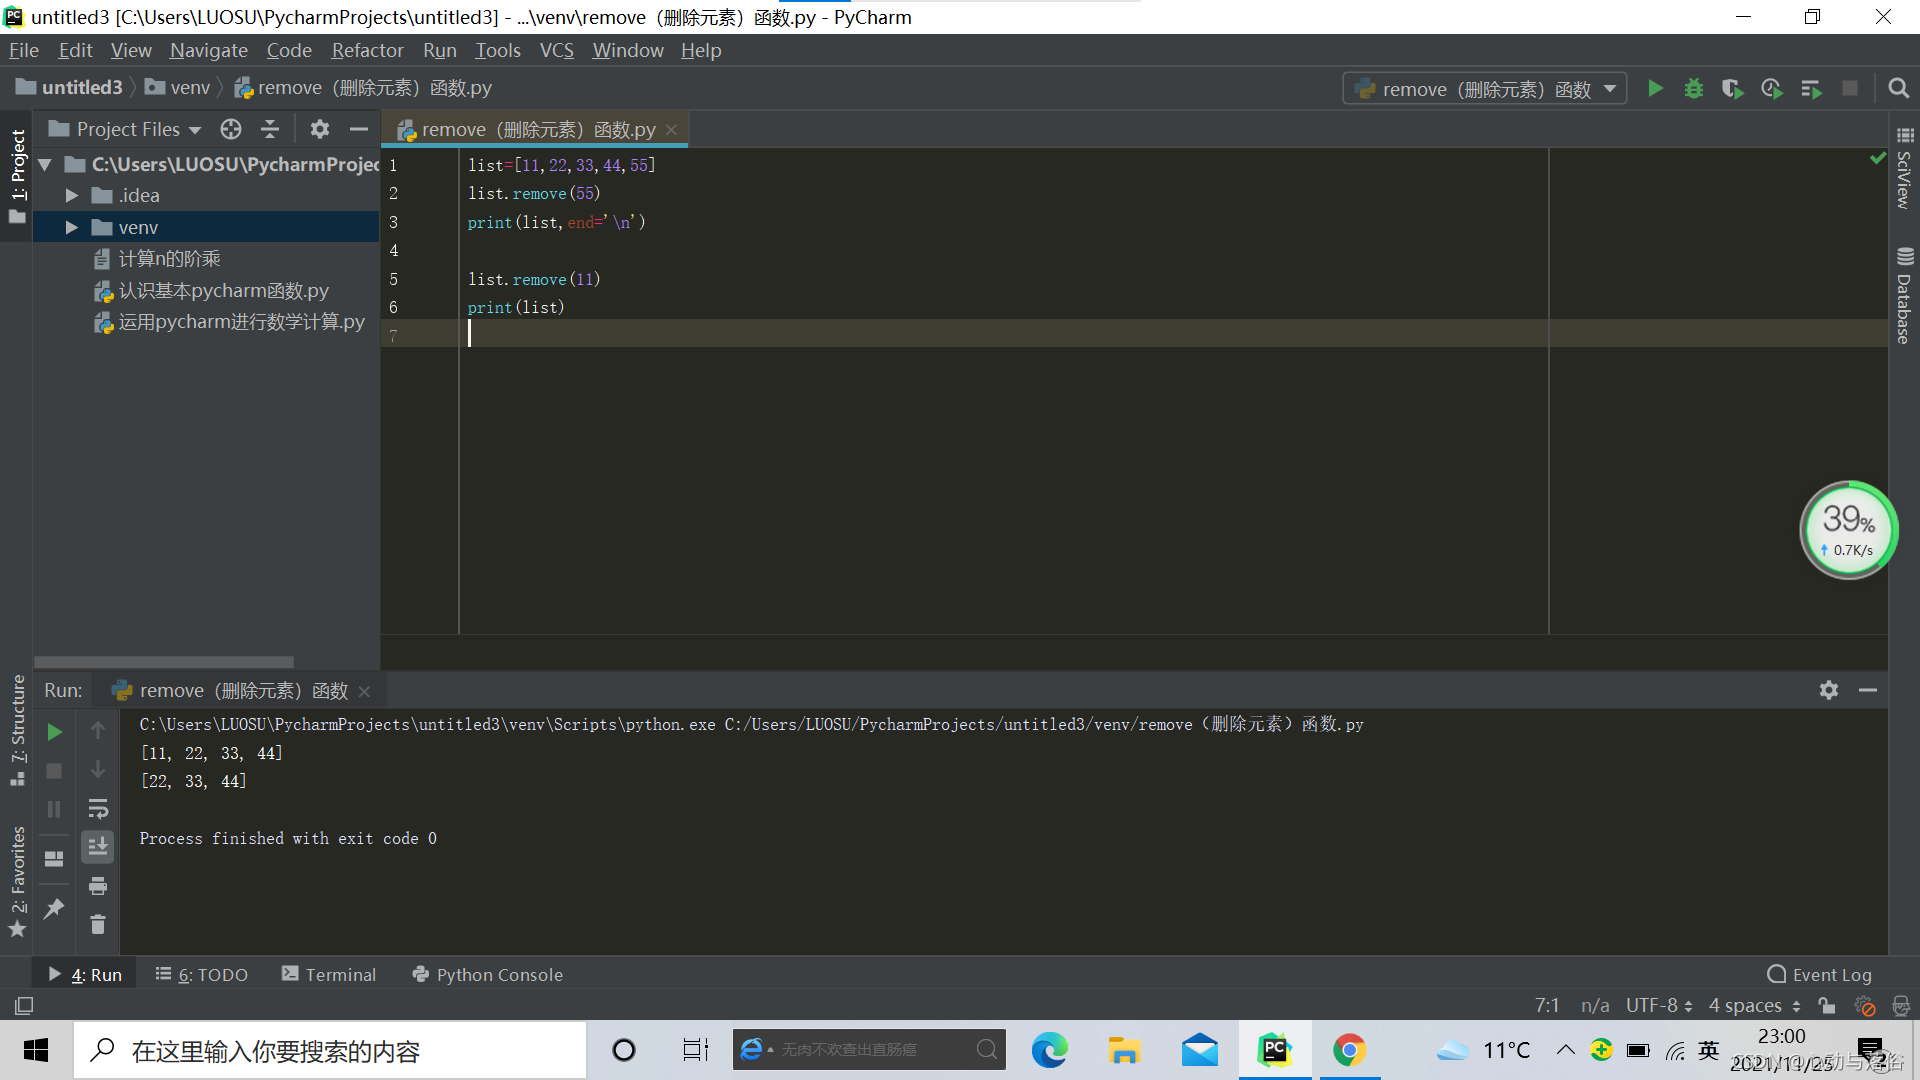Change 4 spaces indent setting
Viewport: 1920px width, 1080px height.
(x=1754, y=1005)
